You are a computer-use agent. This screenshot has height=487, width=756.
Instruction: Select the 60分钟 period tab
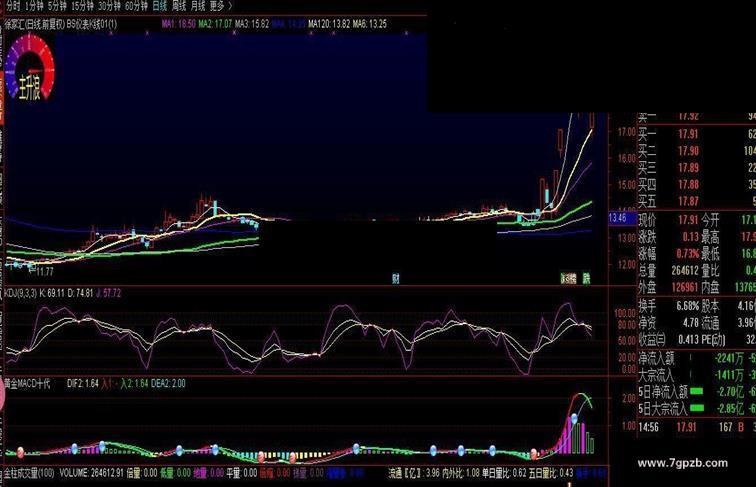[x=136, y=6]
